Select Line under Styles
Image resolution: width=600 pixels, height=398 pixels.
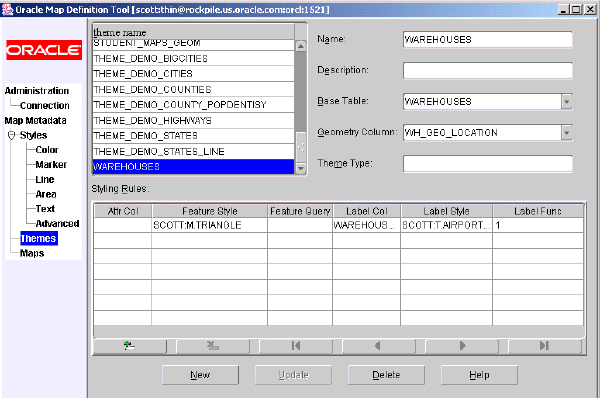45,179
